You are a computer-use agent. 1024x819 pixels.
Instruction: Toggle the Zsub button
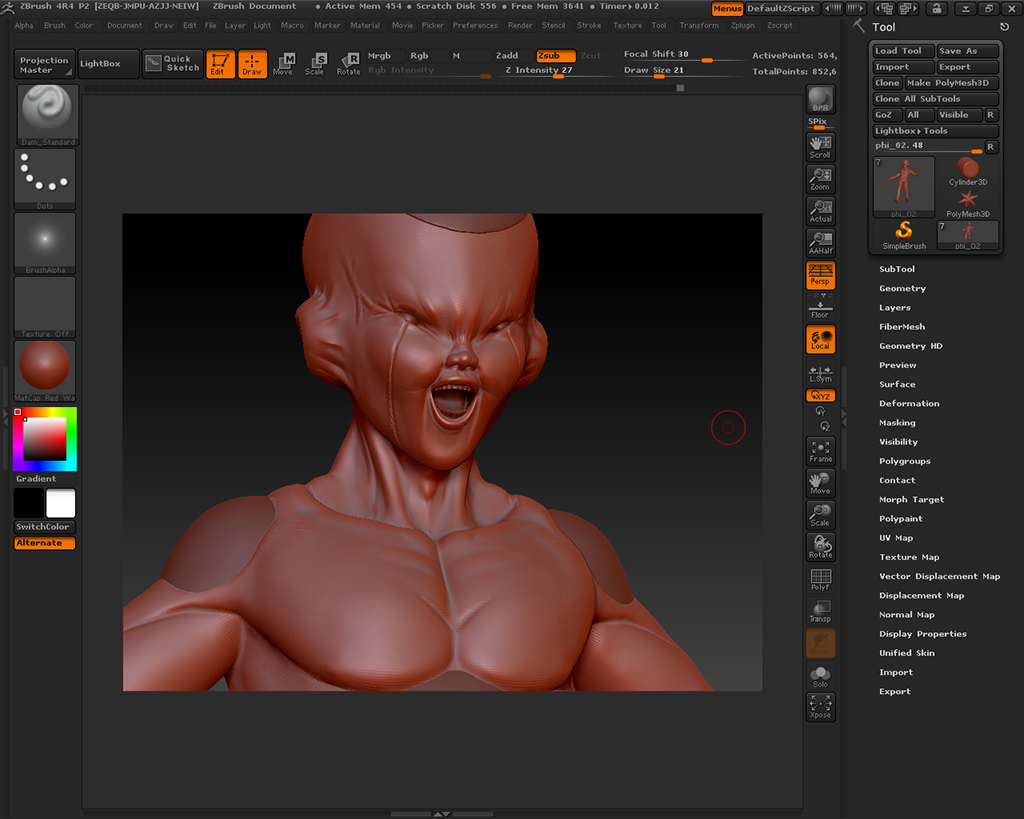pyautogui.click(x=555, y=56)
